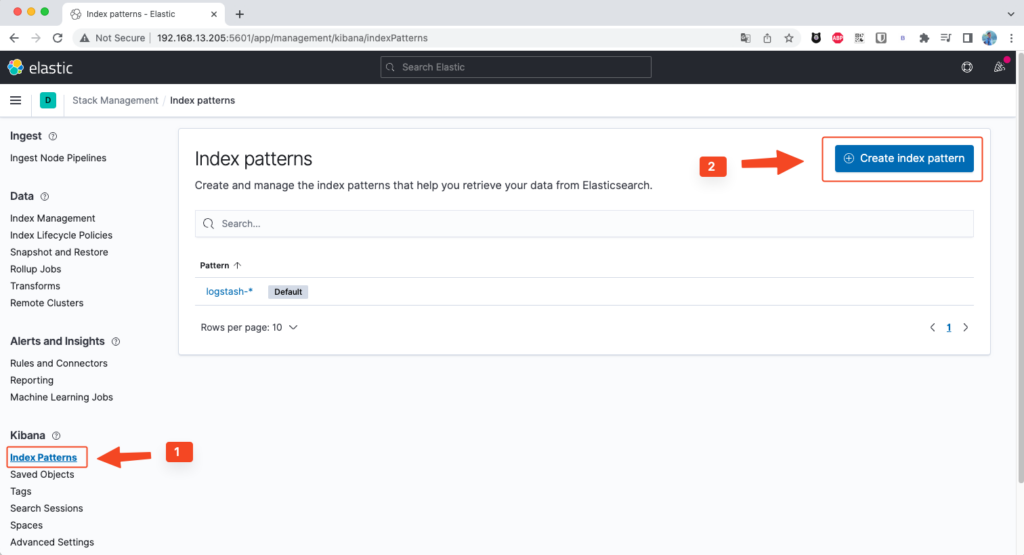The height and width of the screenshot is (555, 1024).
Task: Bookmark this page with the star icon
Action: click(x=789, y=38)
